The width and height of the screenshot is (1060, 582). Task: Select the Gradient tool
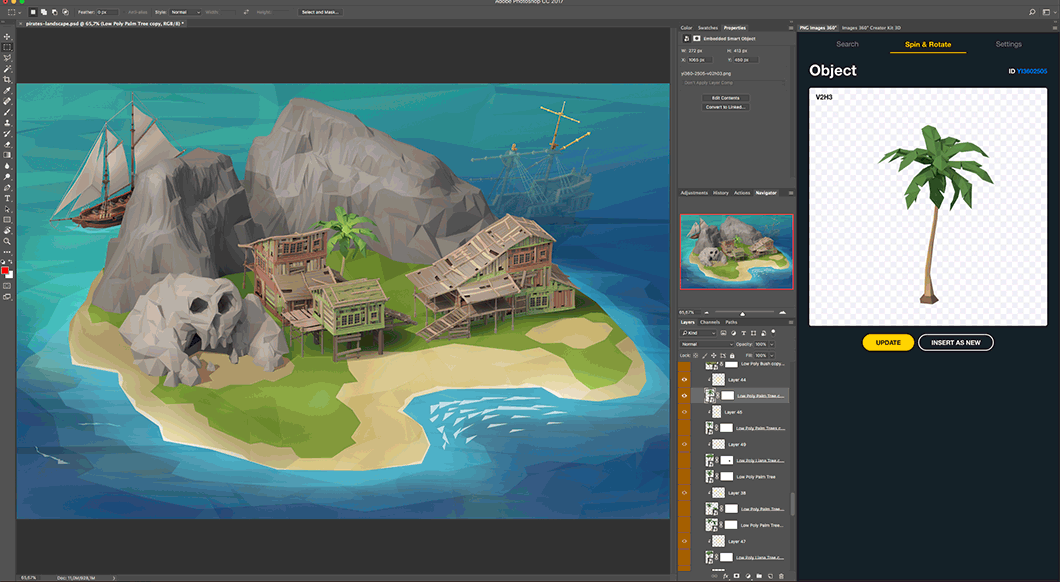click(7, 155)
